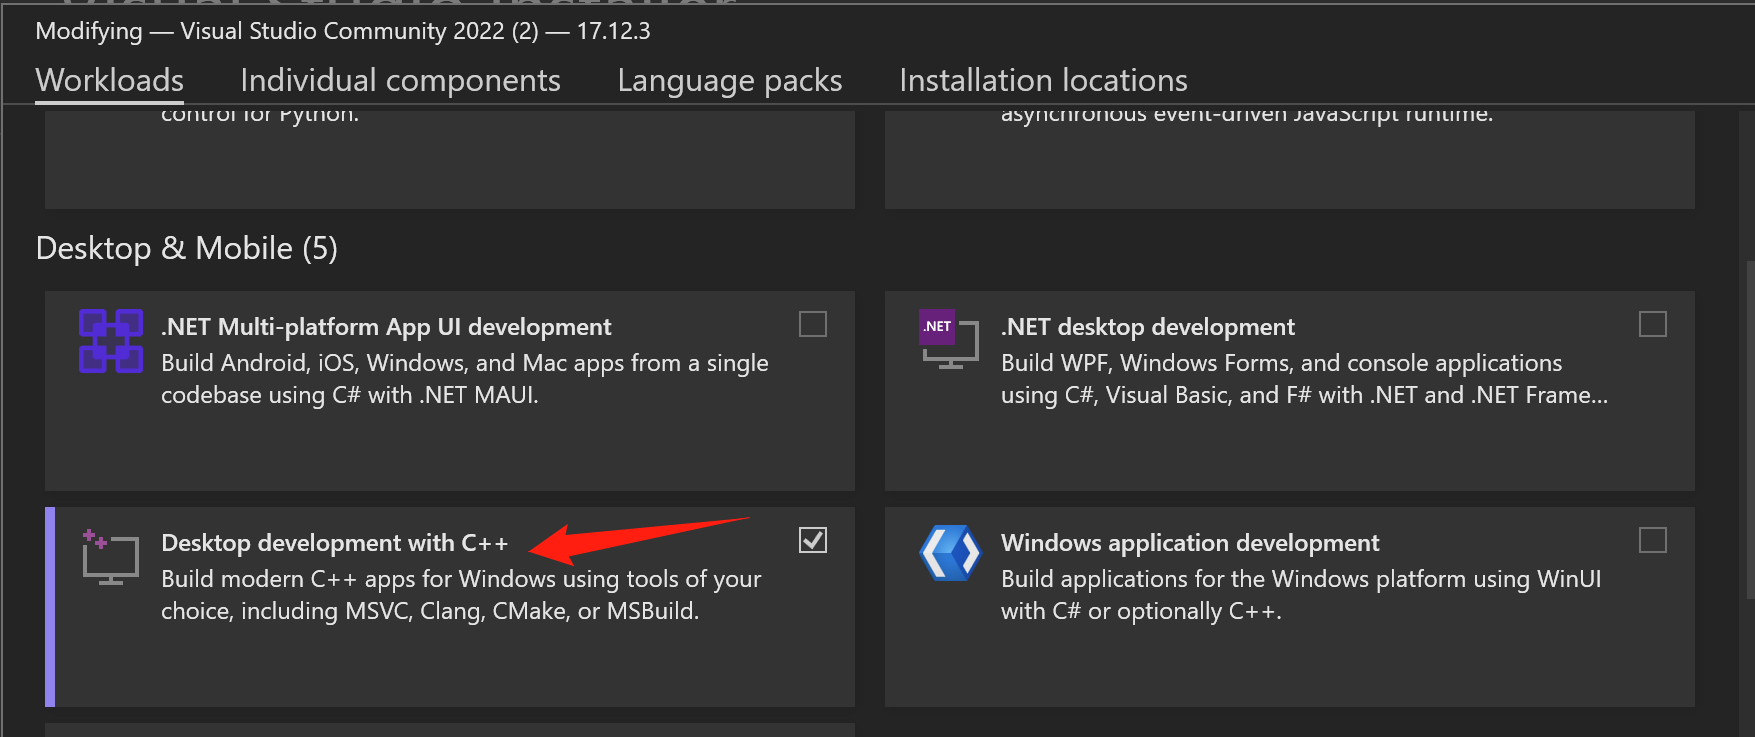The width and height of the screenshot is (1755, 737).
Task: Click the .NET MAUI workload icon
Action: pyautogui.click(x=111, y=341)
